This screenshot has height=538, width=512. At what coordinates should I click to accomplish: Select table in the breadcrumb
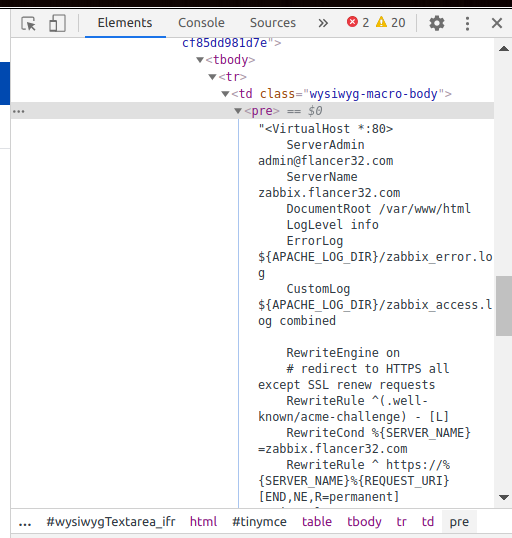pyautogui.click(x=317, y=522)
